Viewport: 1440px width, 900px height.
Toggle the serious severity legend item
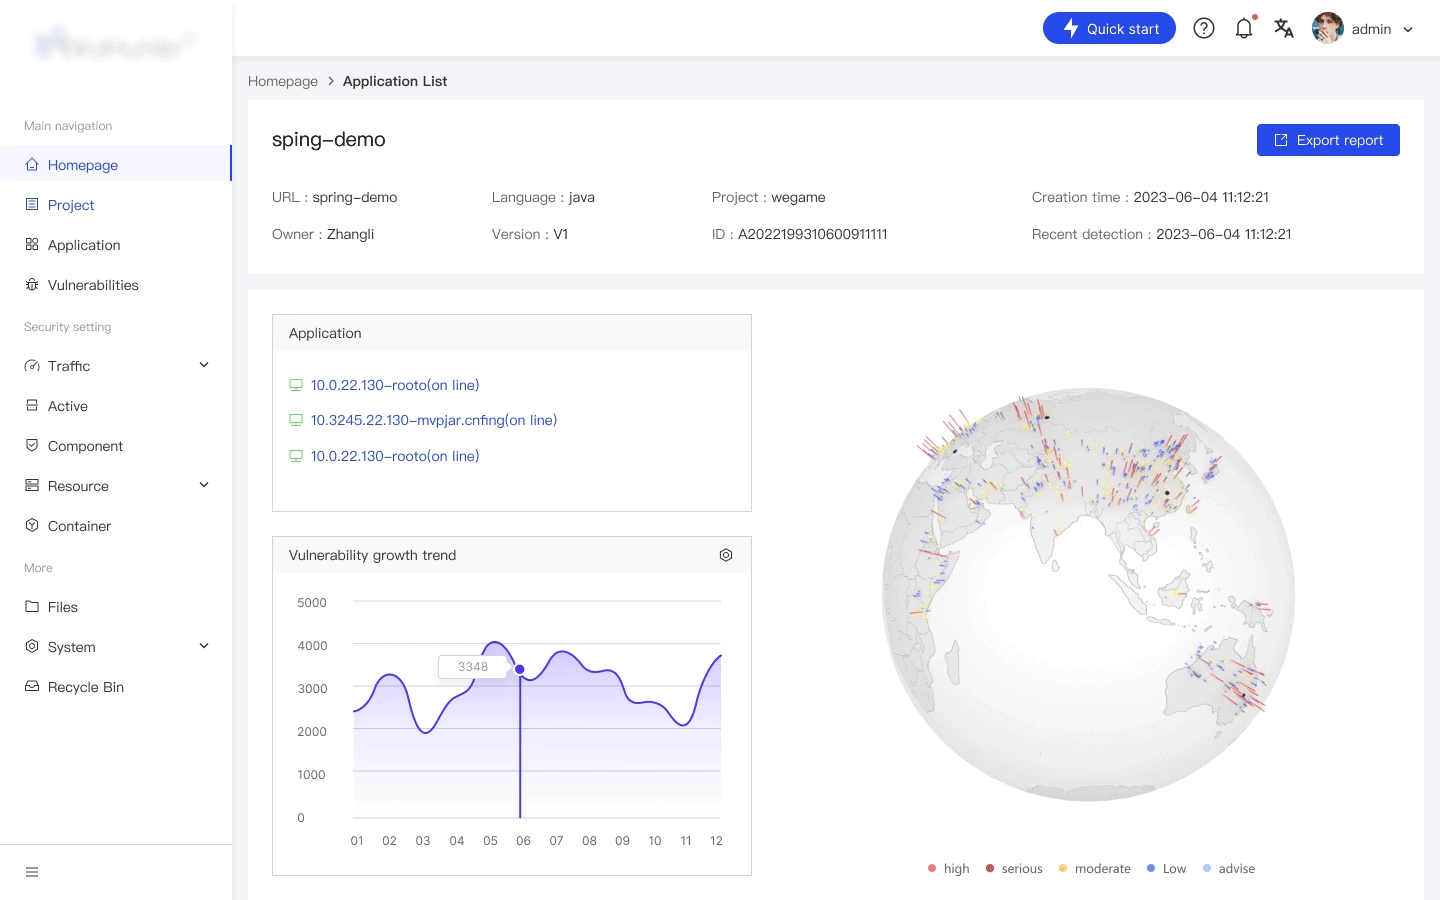(1014, 868)
